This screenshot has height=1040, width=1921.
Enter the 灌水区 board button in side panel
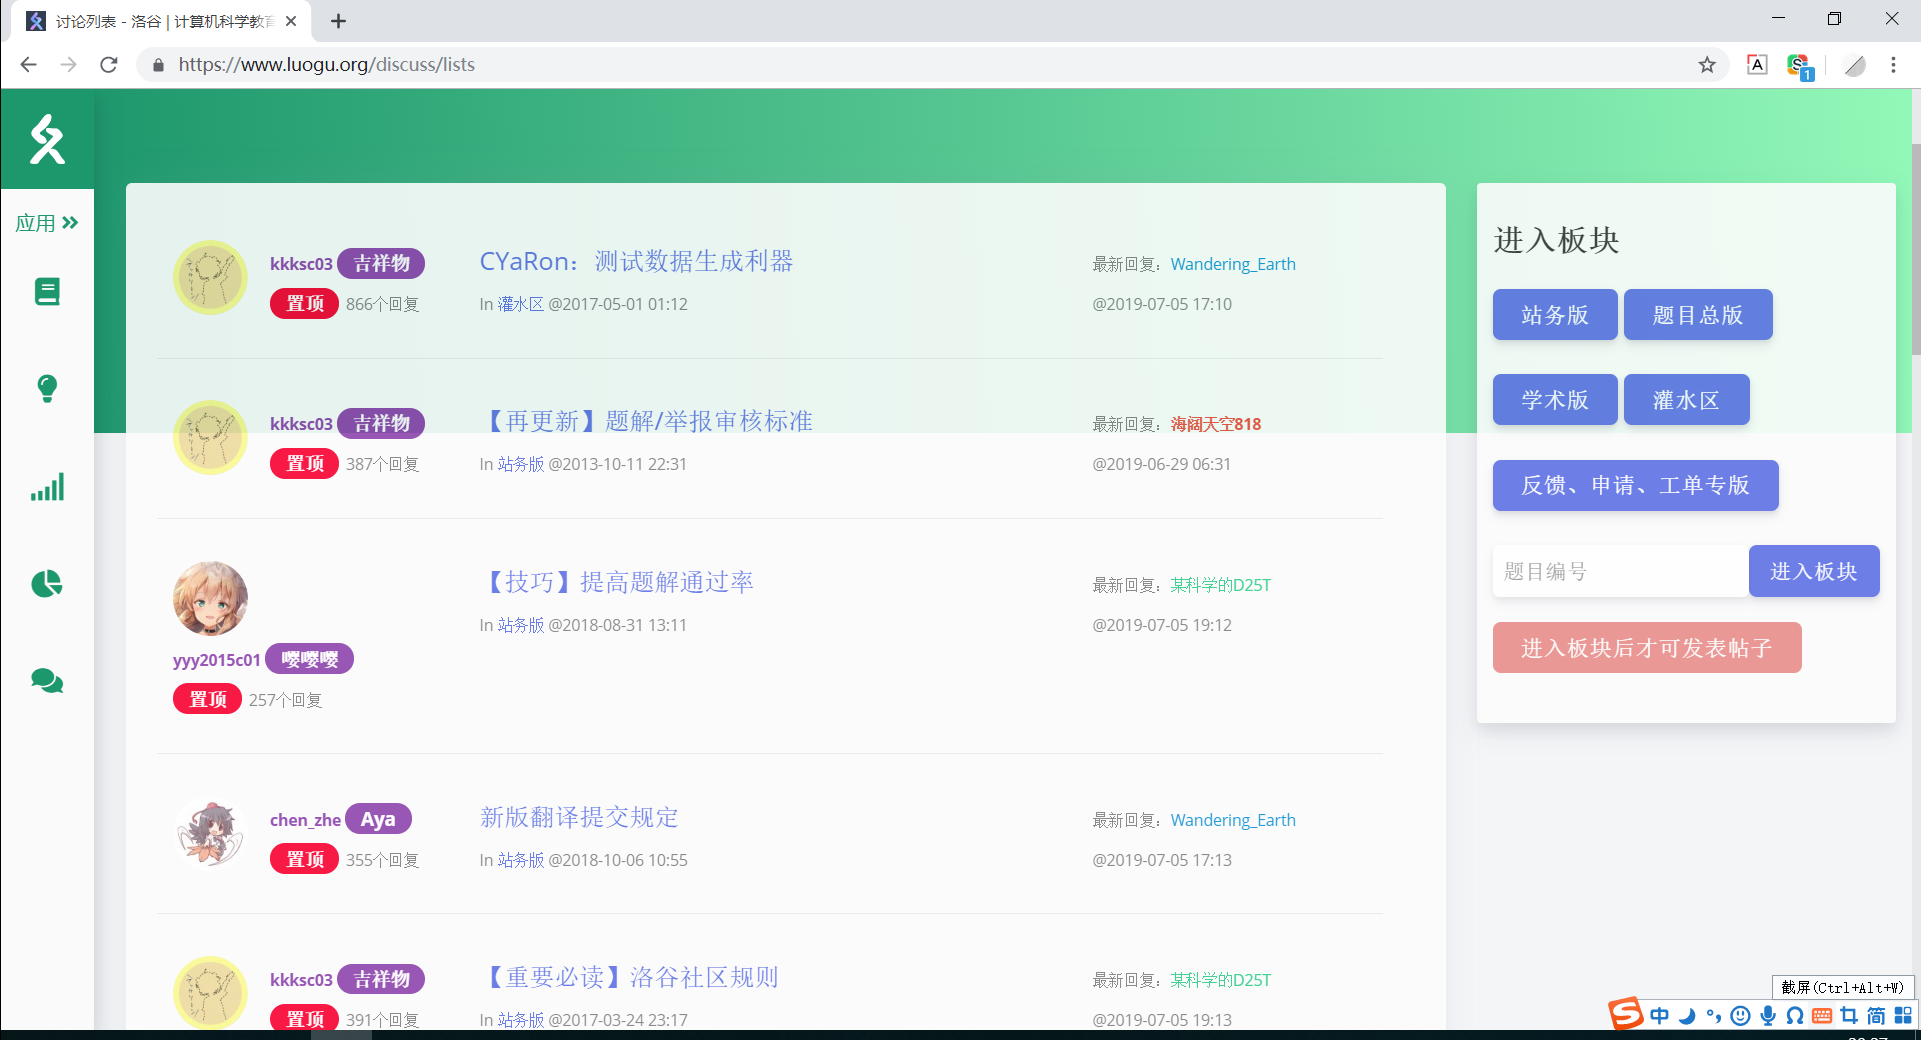tap(1687, 400)
